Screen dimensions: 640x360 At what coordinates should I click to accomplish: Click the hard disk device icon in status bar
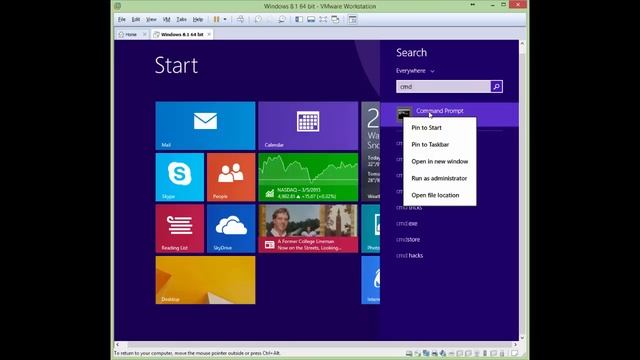(409, 353)
